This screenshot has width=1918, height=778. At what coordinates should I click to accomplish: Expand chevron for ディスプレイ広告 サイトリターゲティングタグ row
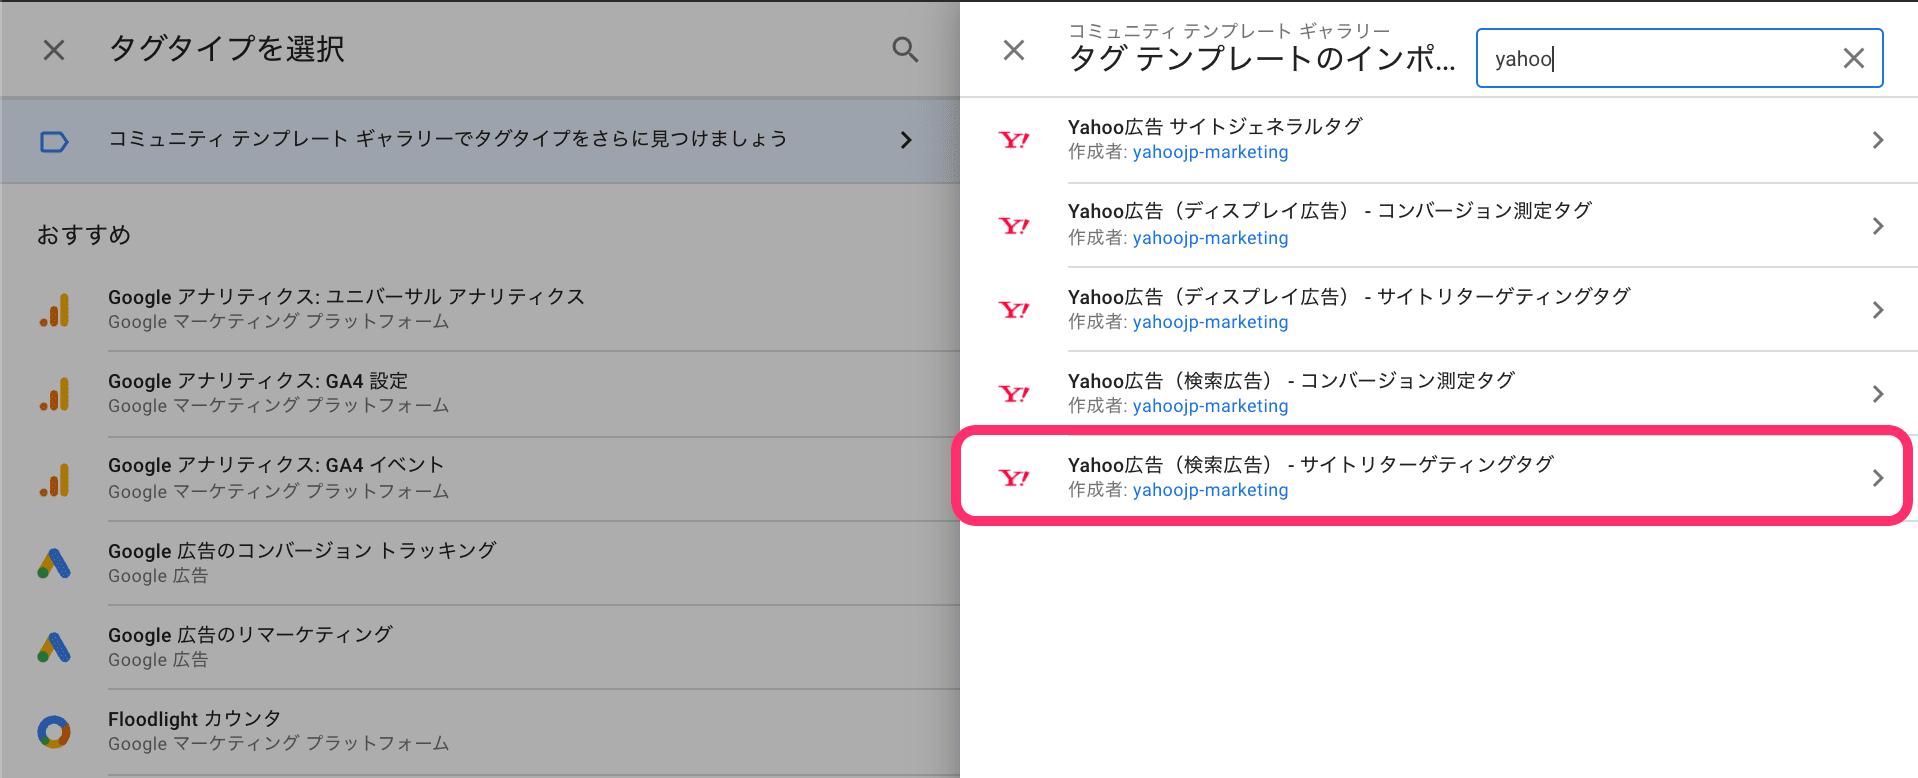(x=1877, y=310)
